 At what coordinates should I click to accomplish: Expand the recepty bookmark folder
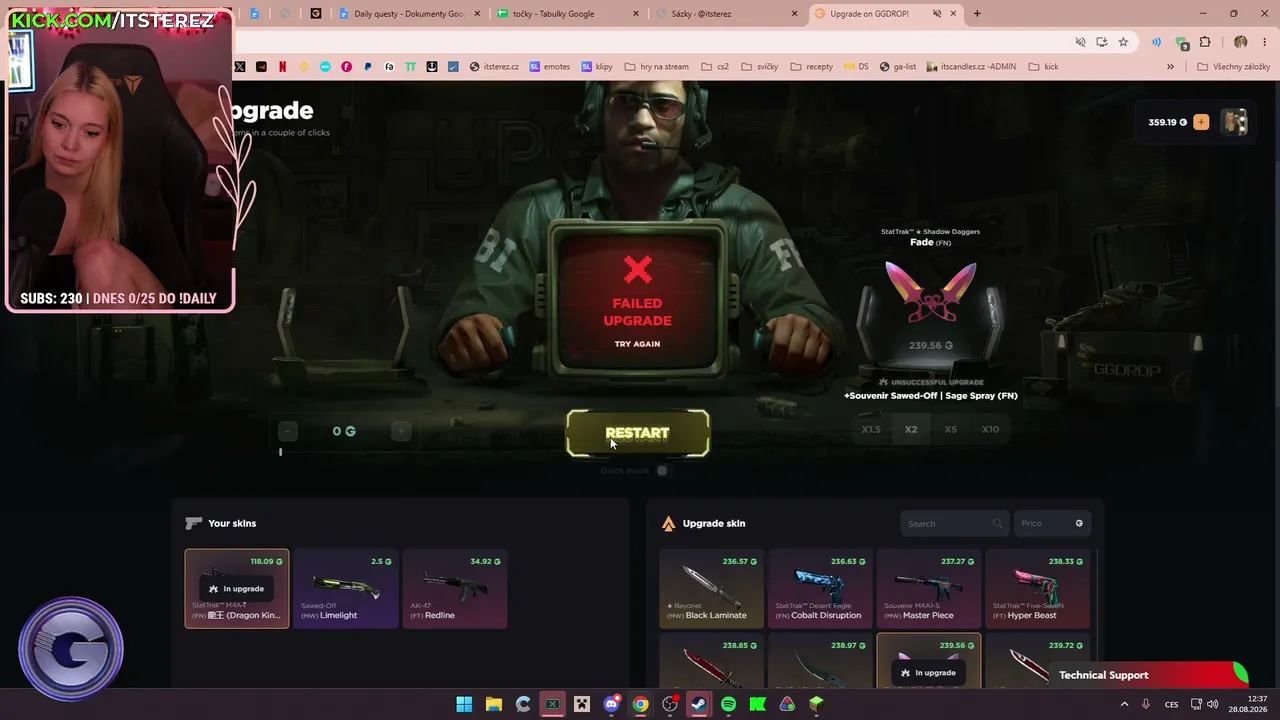812,67
